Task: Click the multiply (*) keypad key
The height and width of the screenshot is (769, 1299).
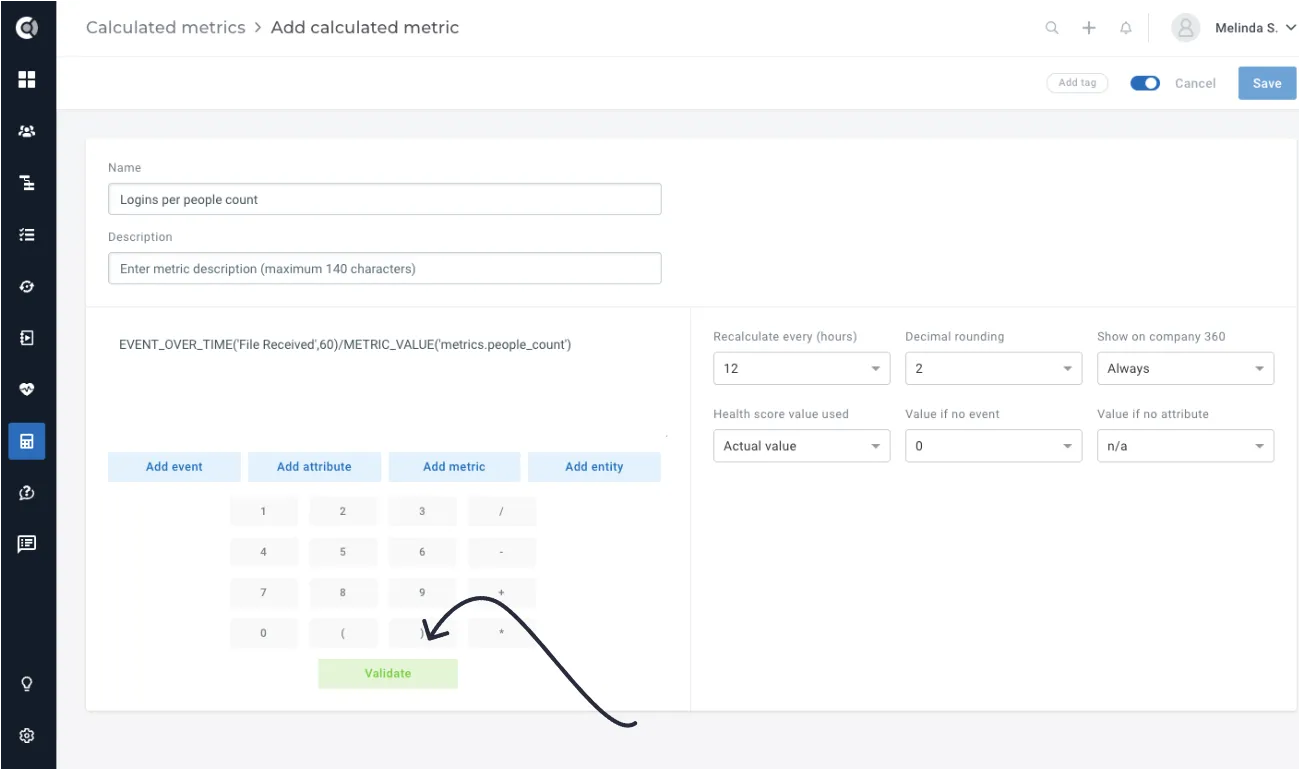Action: (501, 633)
